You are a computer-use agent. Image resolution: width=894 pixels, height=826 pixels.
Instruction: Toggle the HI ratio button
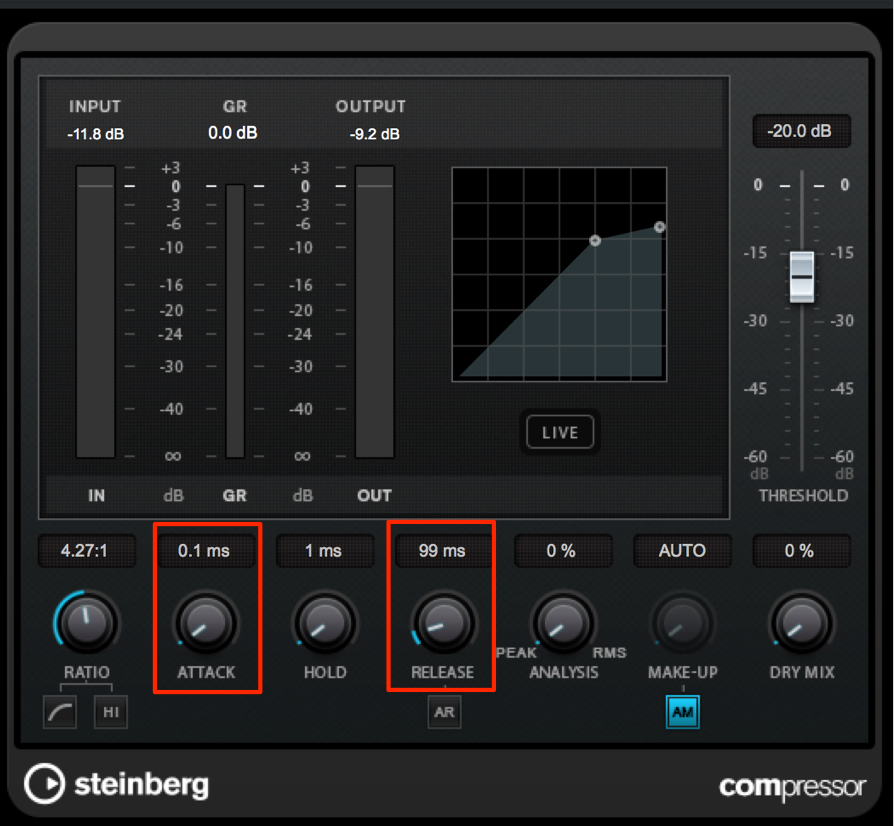click(x=111, y=712)
